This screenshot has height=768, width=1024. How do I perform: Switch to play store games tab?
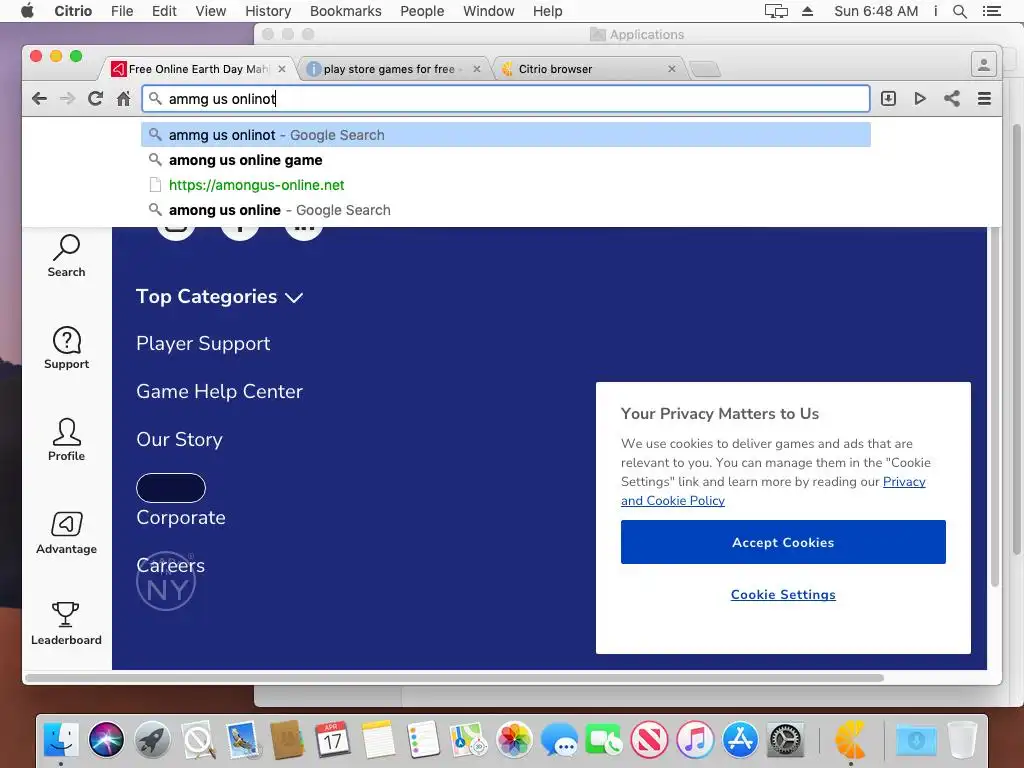392,69
